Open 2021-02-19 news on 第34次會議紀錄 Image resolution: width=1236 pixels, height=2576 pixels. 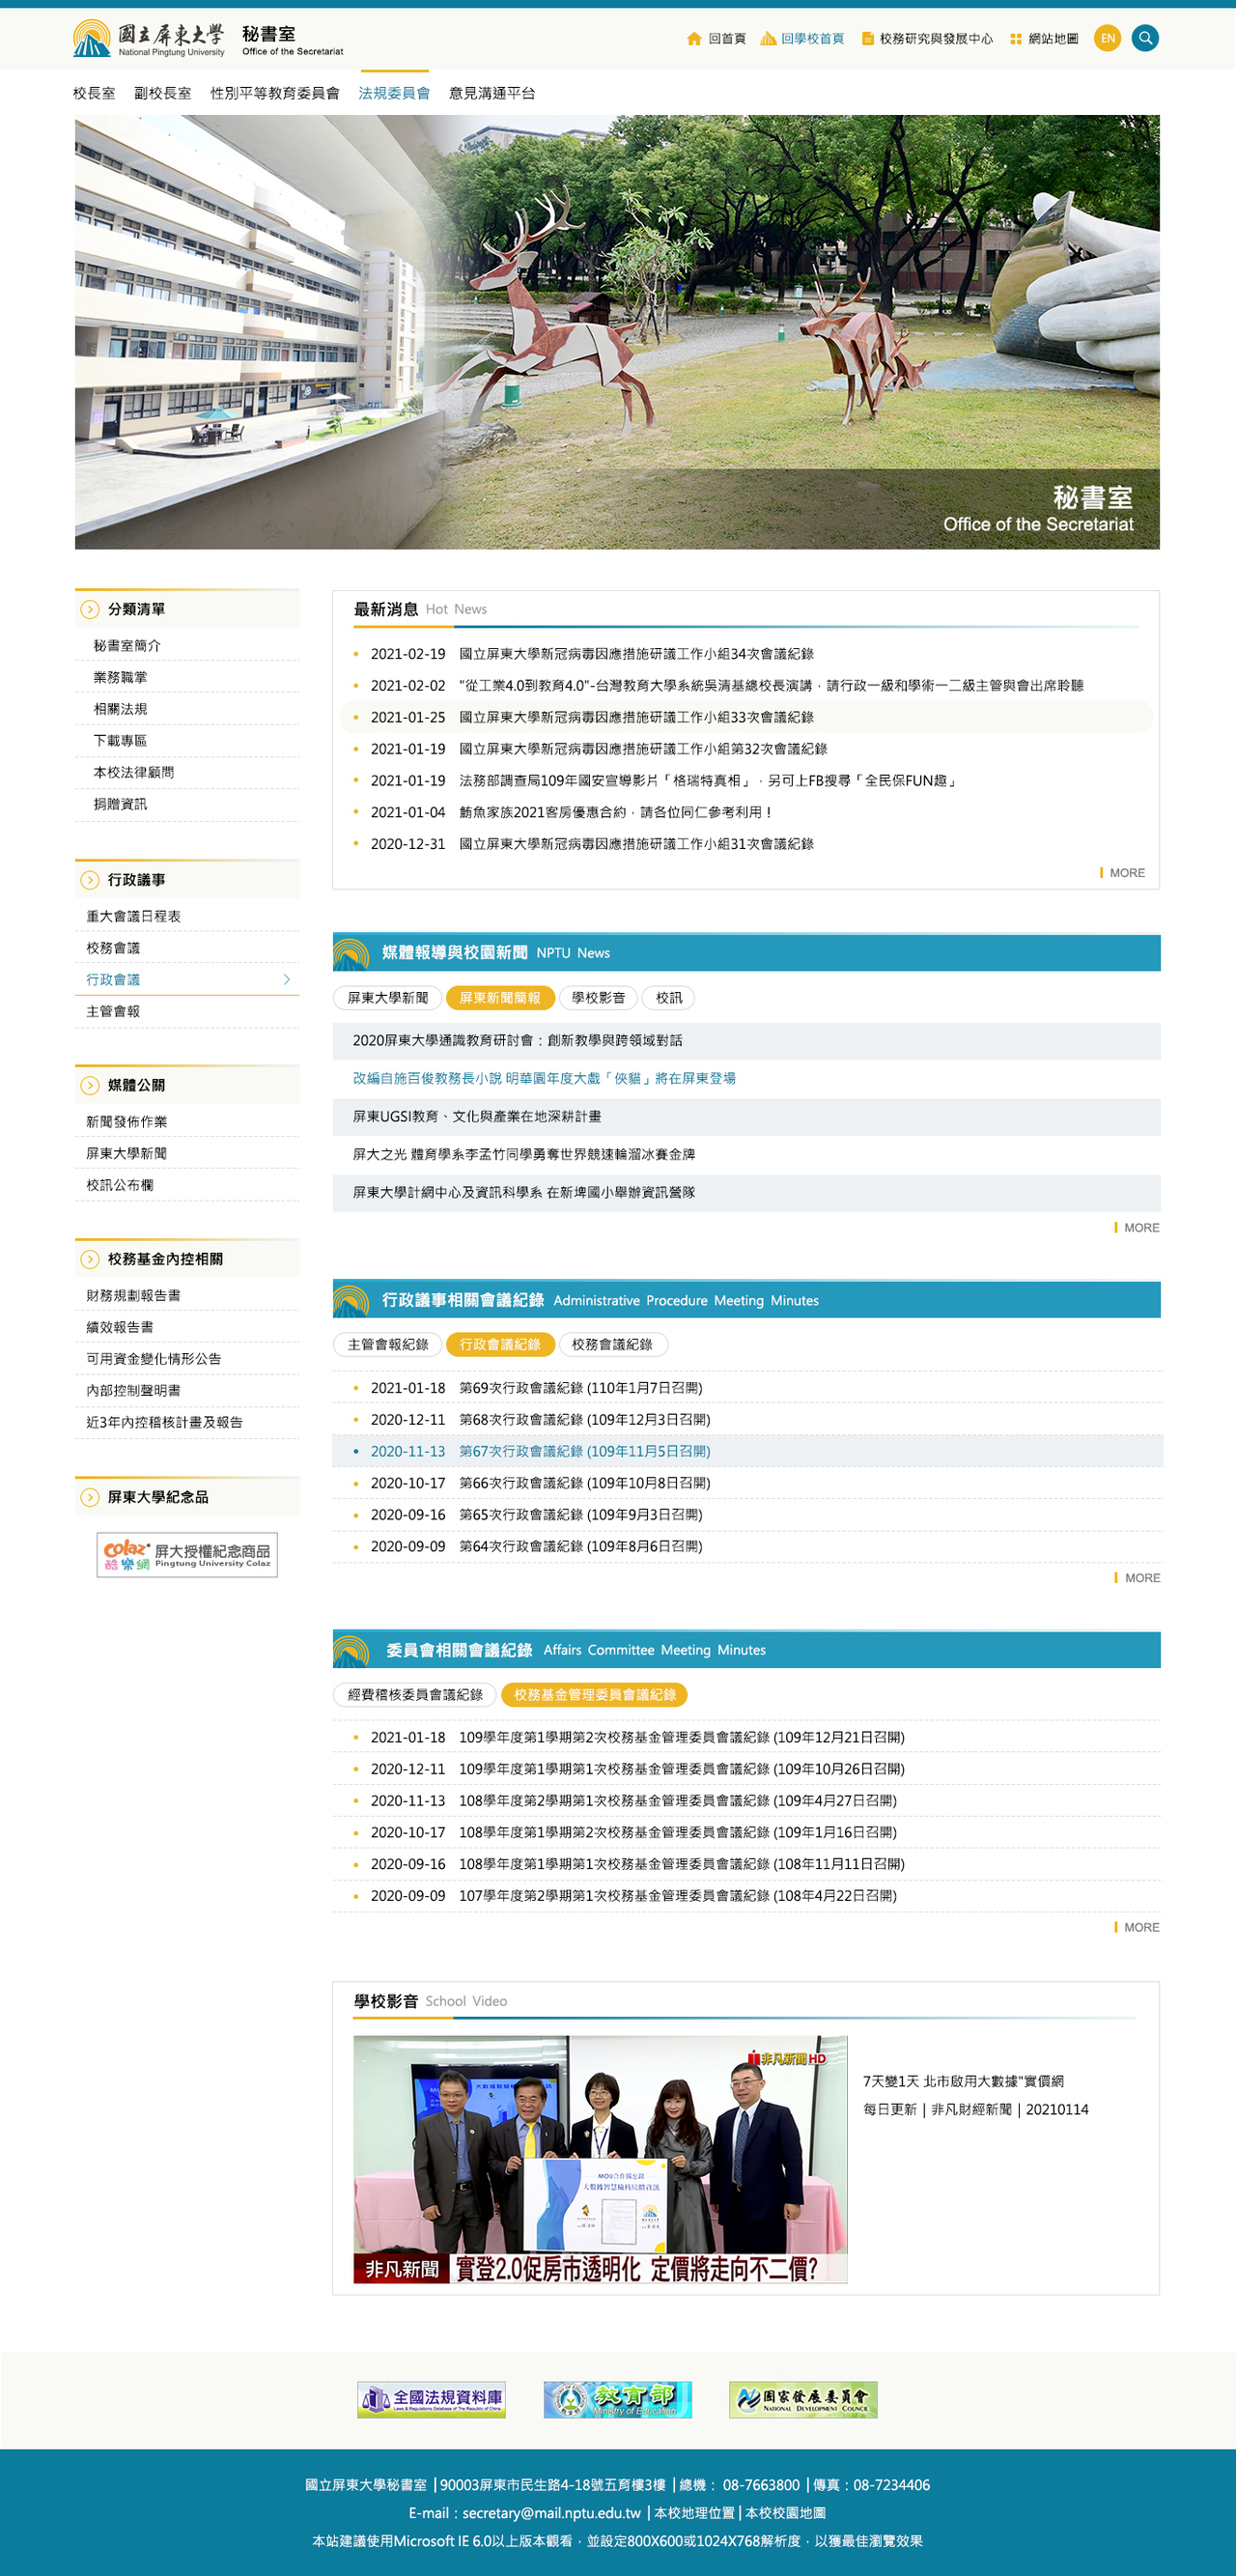click(x=636, y=654)
